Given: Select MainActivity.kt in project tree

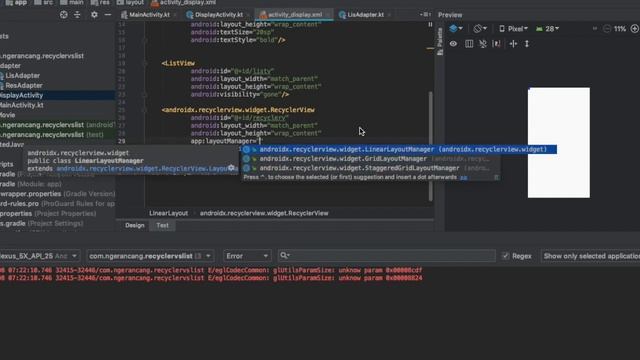Looking at the screenshot, I should click(22, 105).
